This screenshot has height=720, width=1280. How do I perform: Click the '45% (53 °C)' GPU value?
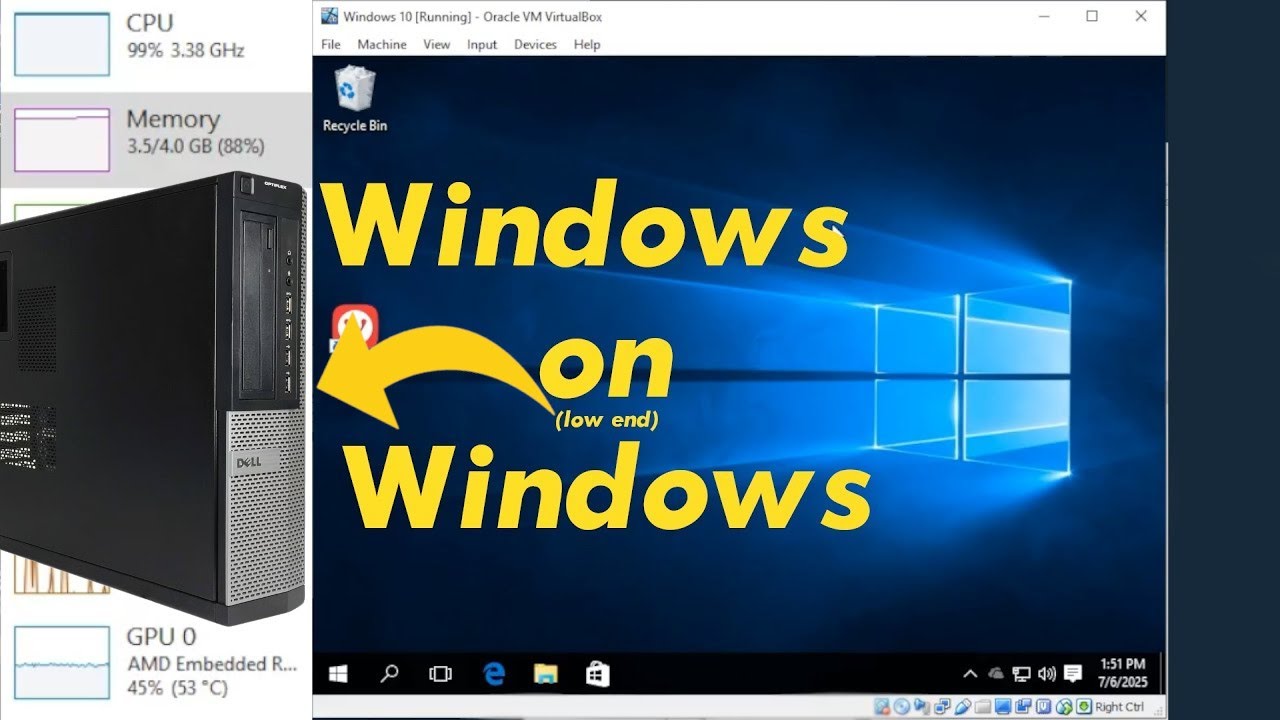click(177, 688)
